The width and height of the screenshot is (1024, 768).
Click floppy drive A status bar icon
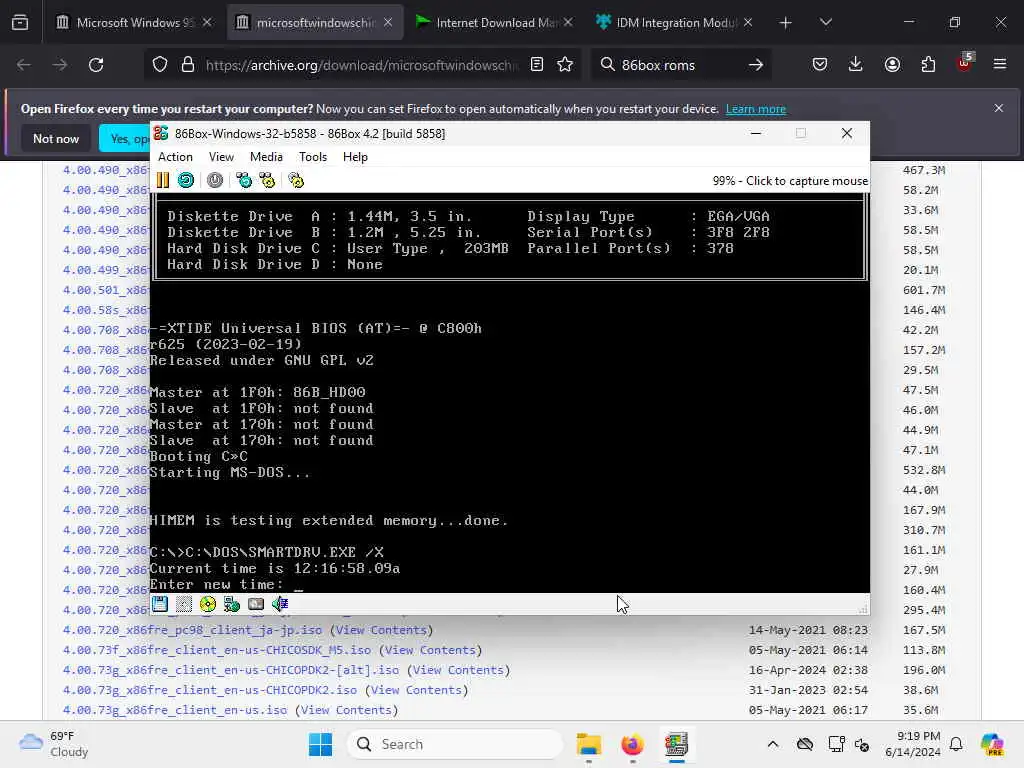pyautogui.click(x=160, y=604)
